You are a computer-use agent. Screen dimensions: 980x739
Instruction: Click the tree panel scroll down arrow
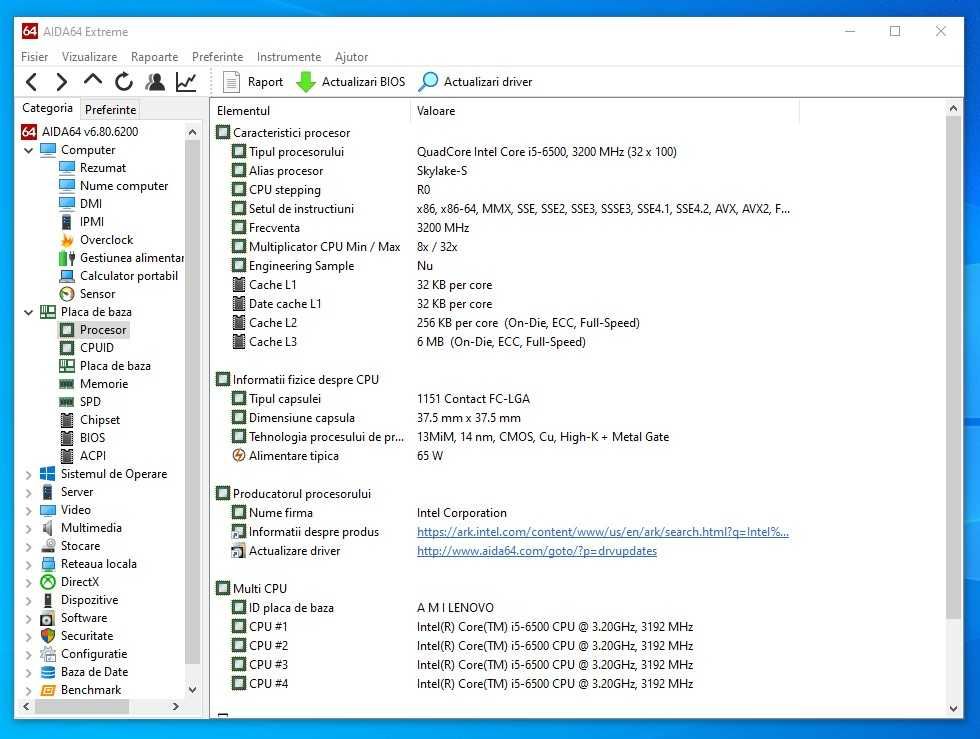(192, 690)
